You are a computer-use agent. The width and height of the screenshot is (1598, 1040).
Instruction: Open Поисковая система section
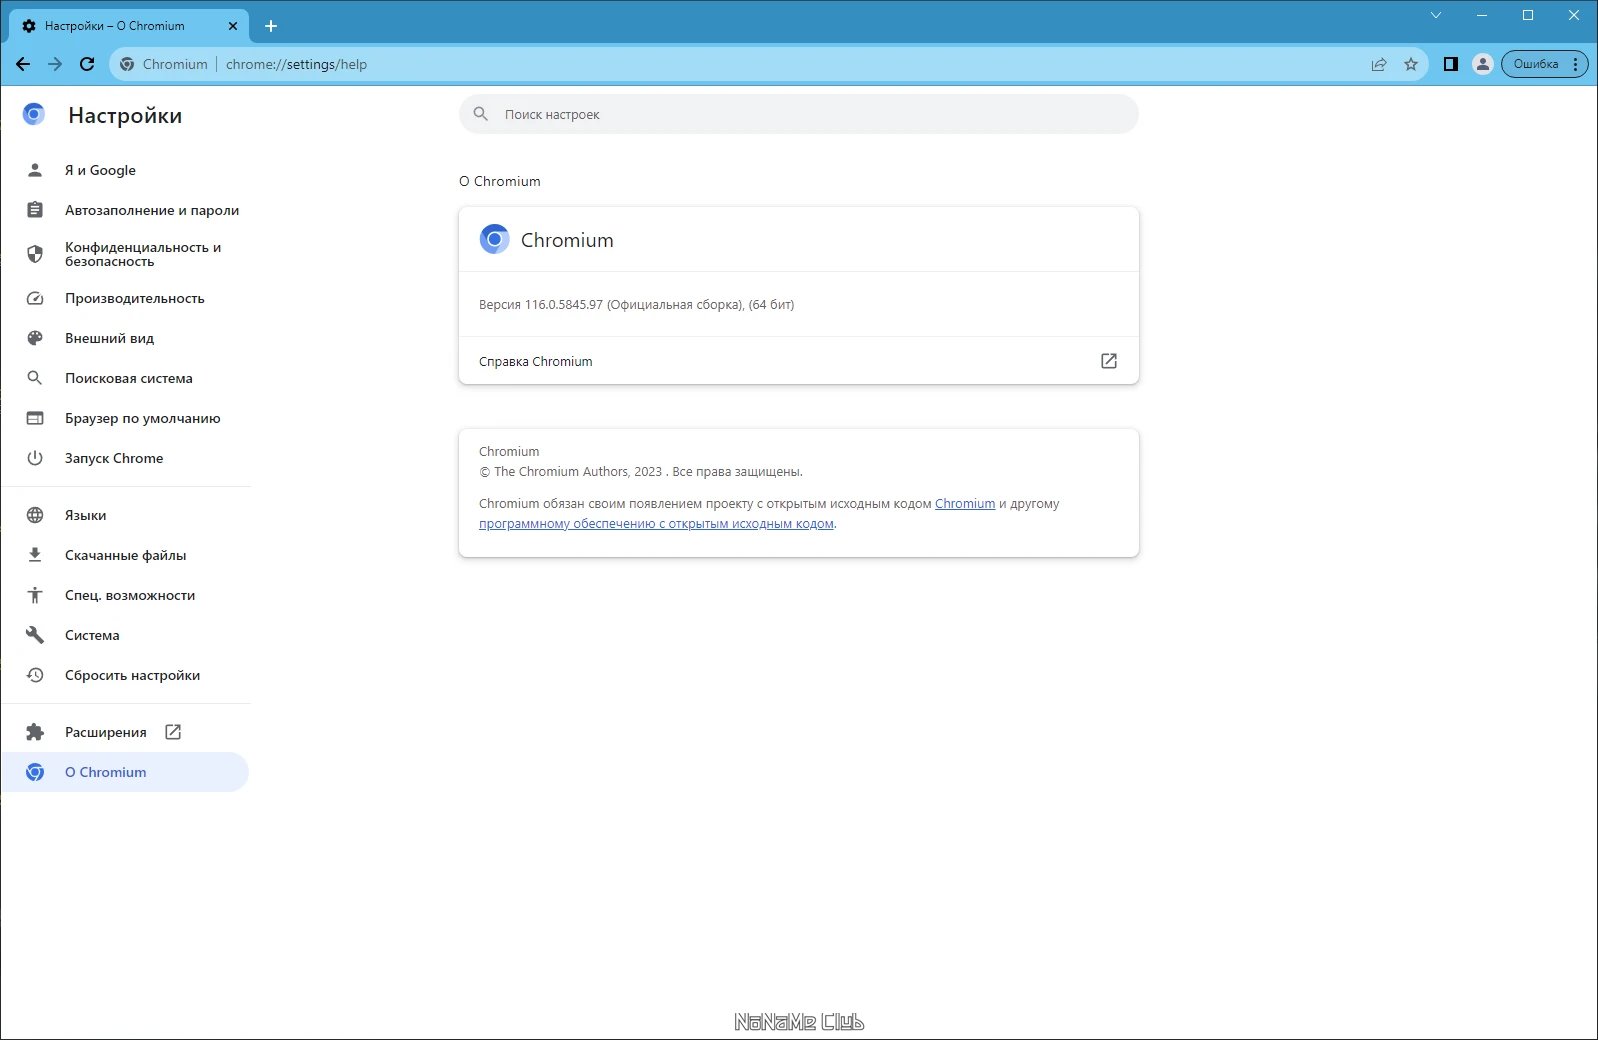(126, 378)
